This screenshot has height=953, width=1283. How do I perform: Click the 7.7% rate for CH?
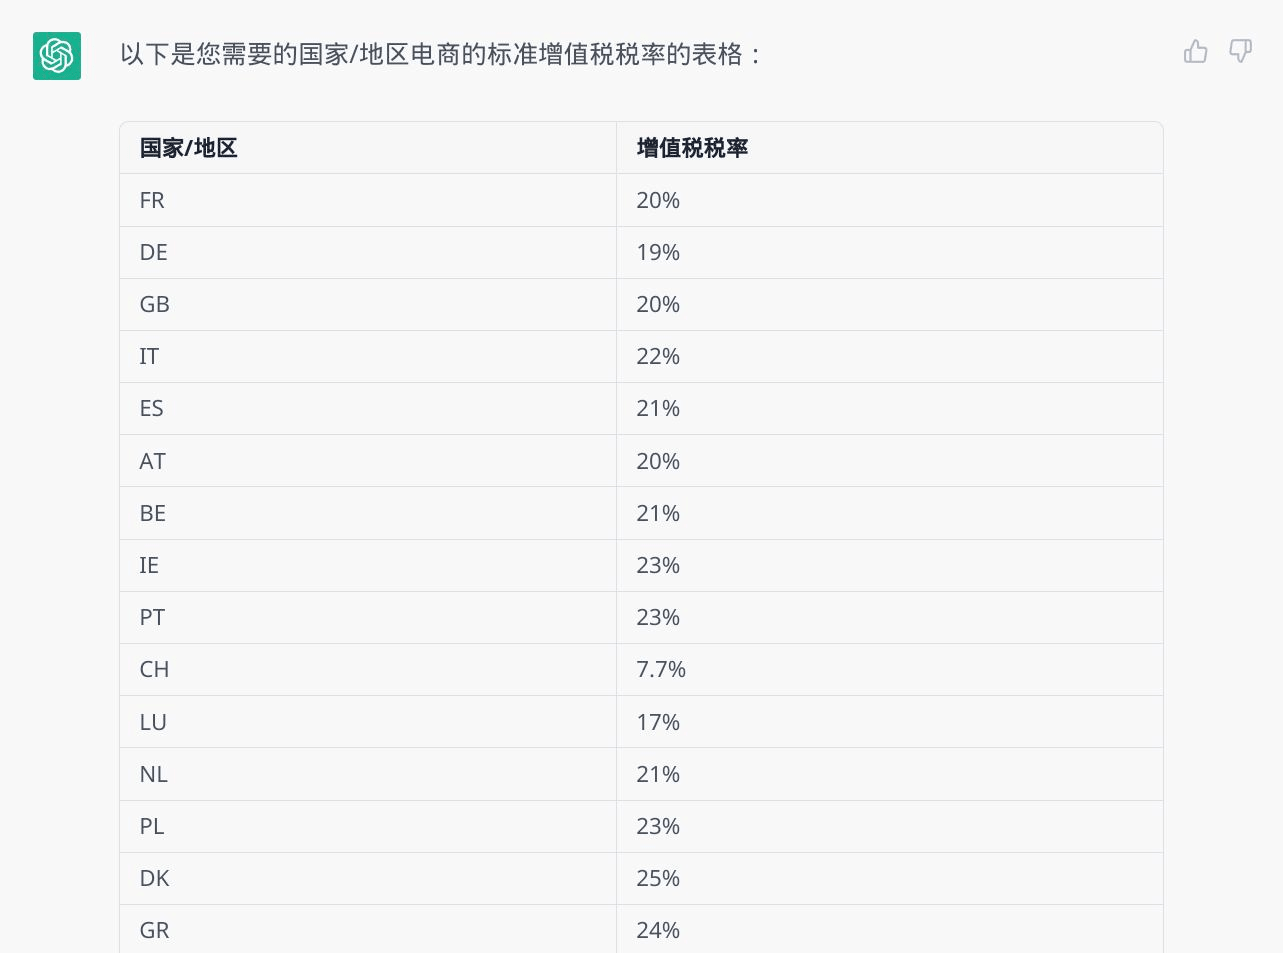point(661,669)
